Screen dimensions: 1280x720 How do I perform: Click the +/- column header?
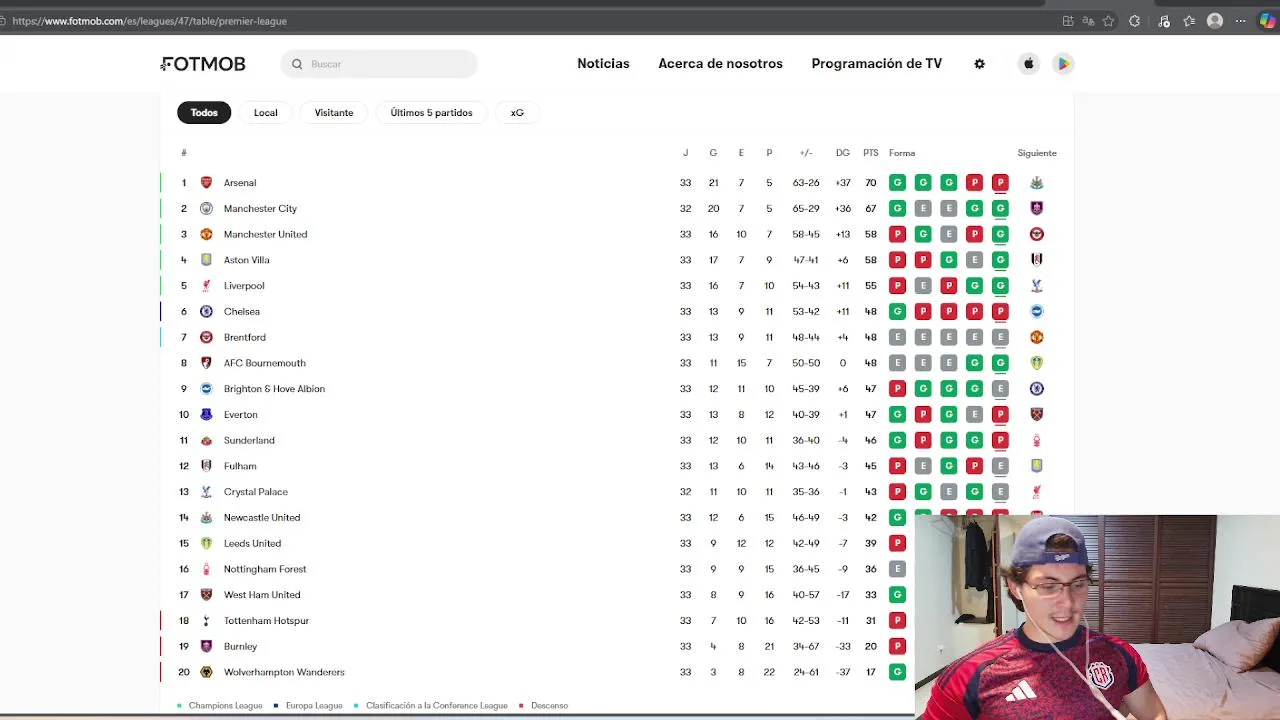[x=806, y=153]
